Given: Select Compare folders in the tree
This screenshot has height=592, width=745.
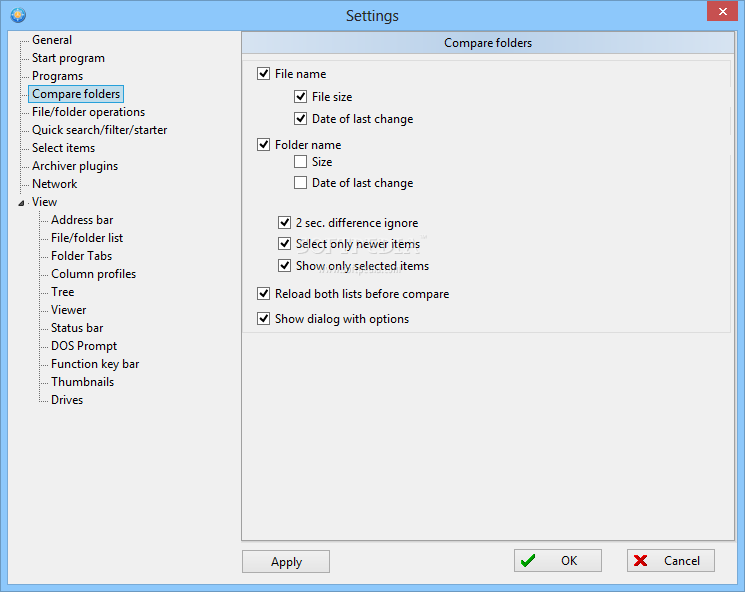Looking at the screenshot, I should pos(76,94).
